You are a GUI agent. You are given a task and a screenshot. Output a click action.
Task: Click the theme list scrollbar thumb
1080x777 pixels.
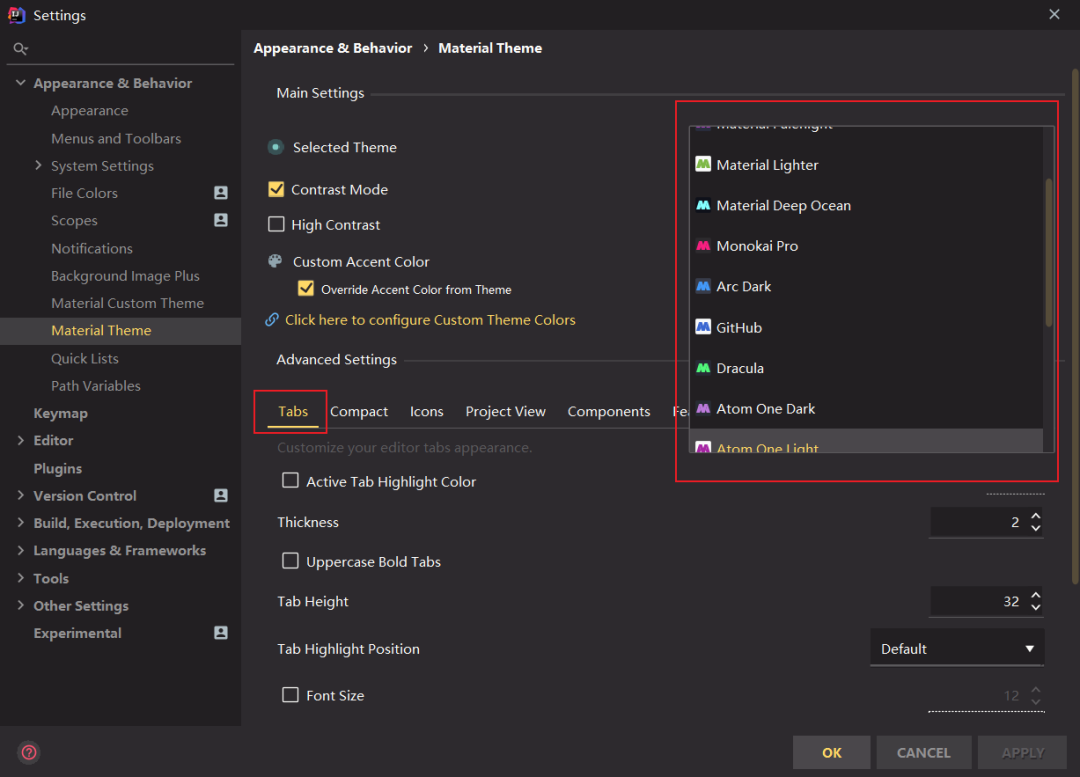1048,250
